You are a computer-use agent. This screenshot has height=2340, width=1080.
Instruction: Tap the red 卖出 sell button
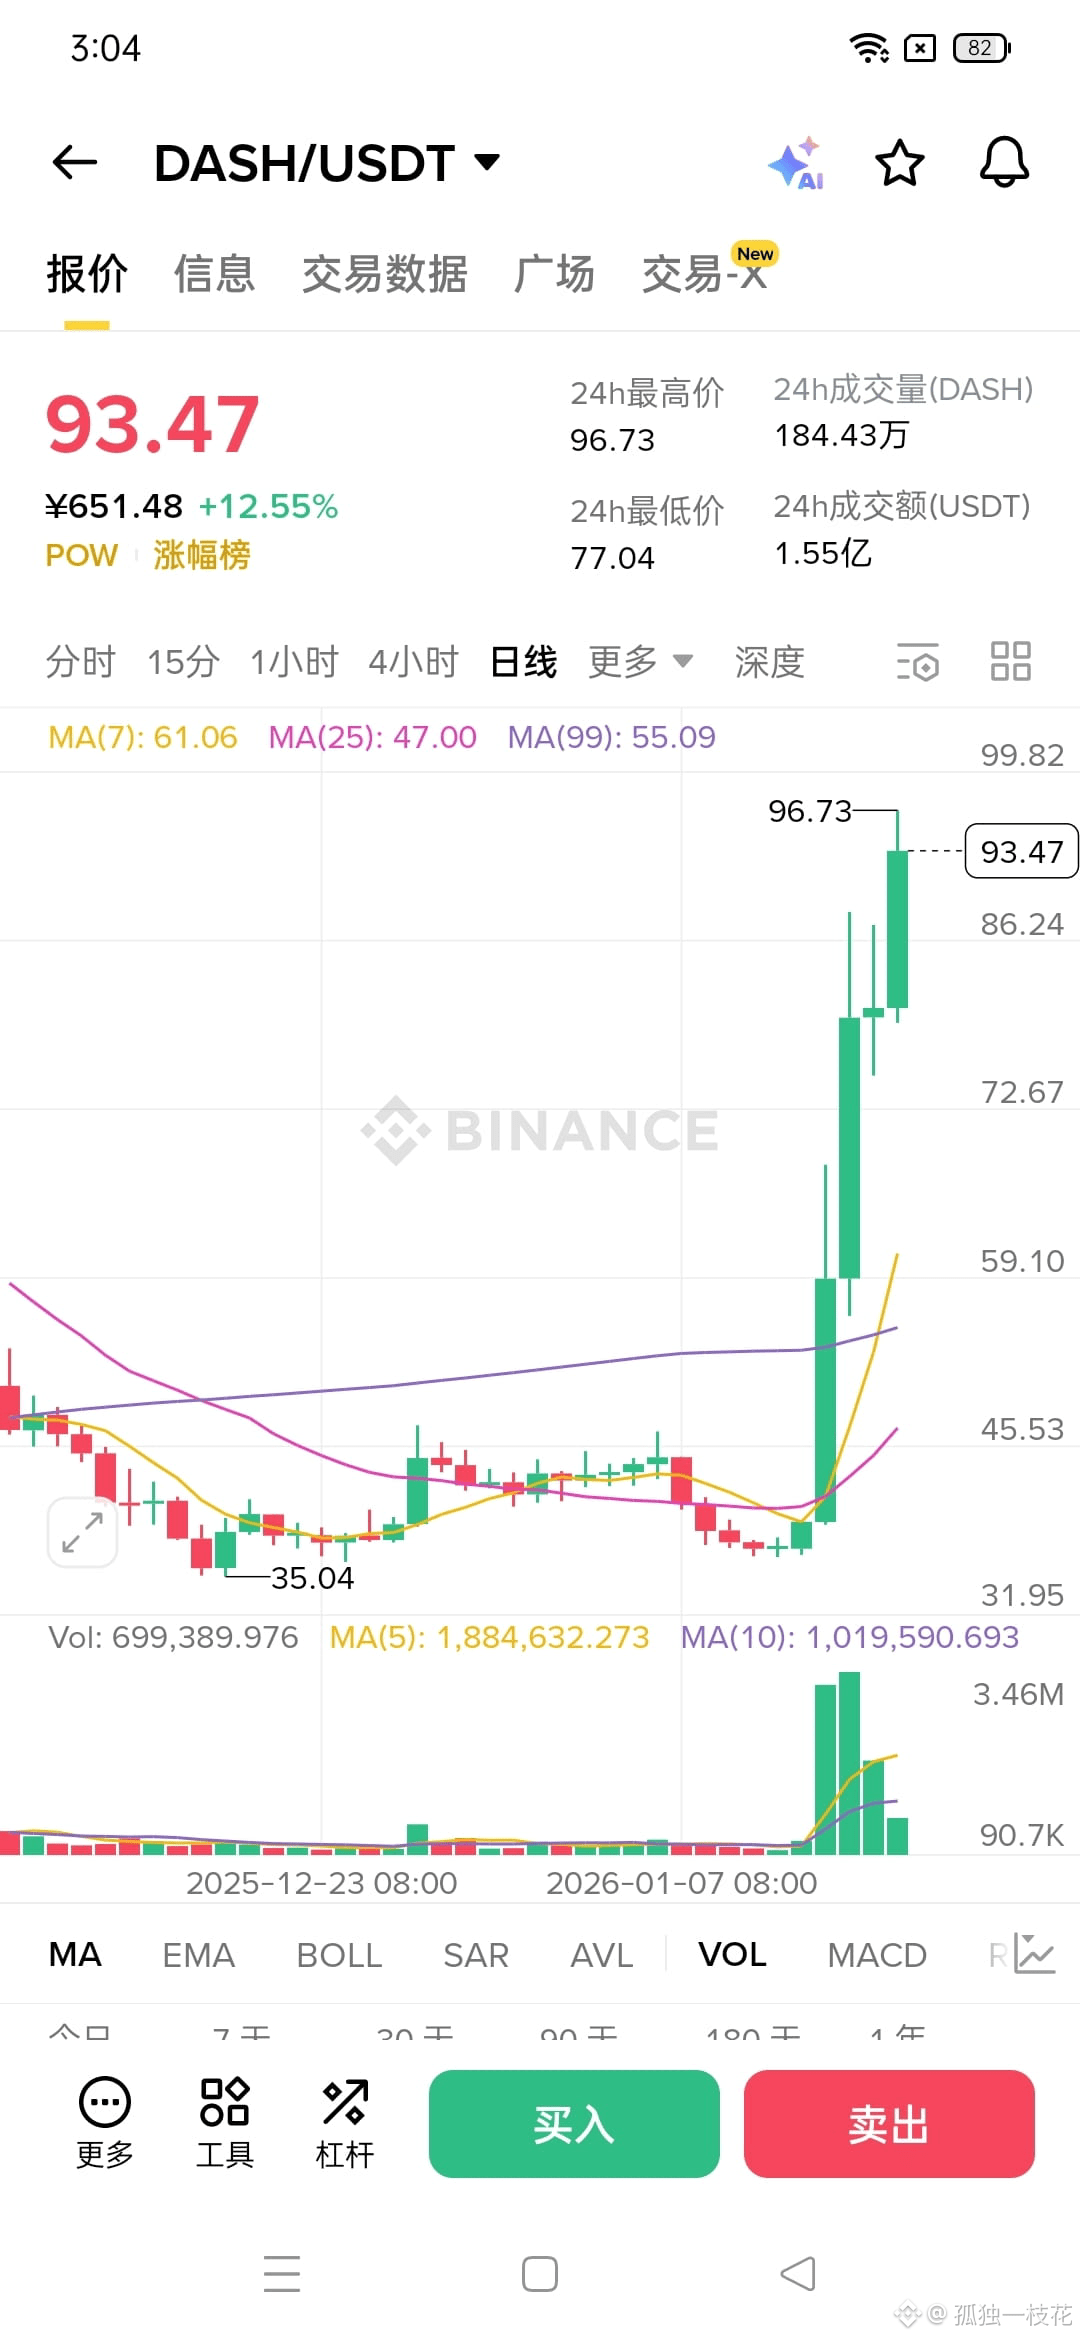[889, 2123]
